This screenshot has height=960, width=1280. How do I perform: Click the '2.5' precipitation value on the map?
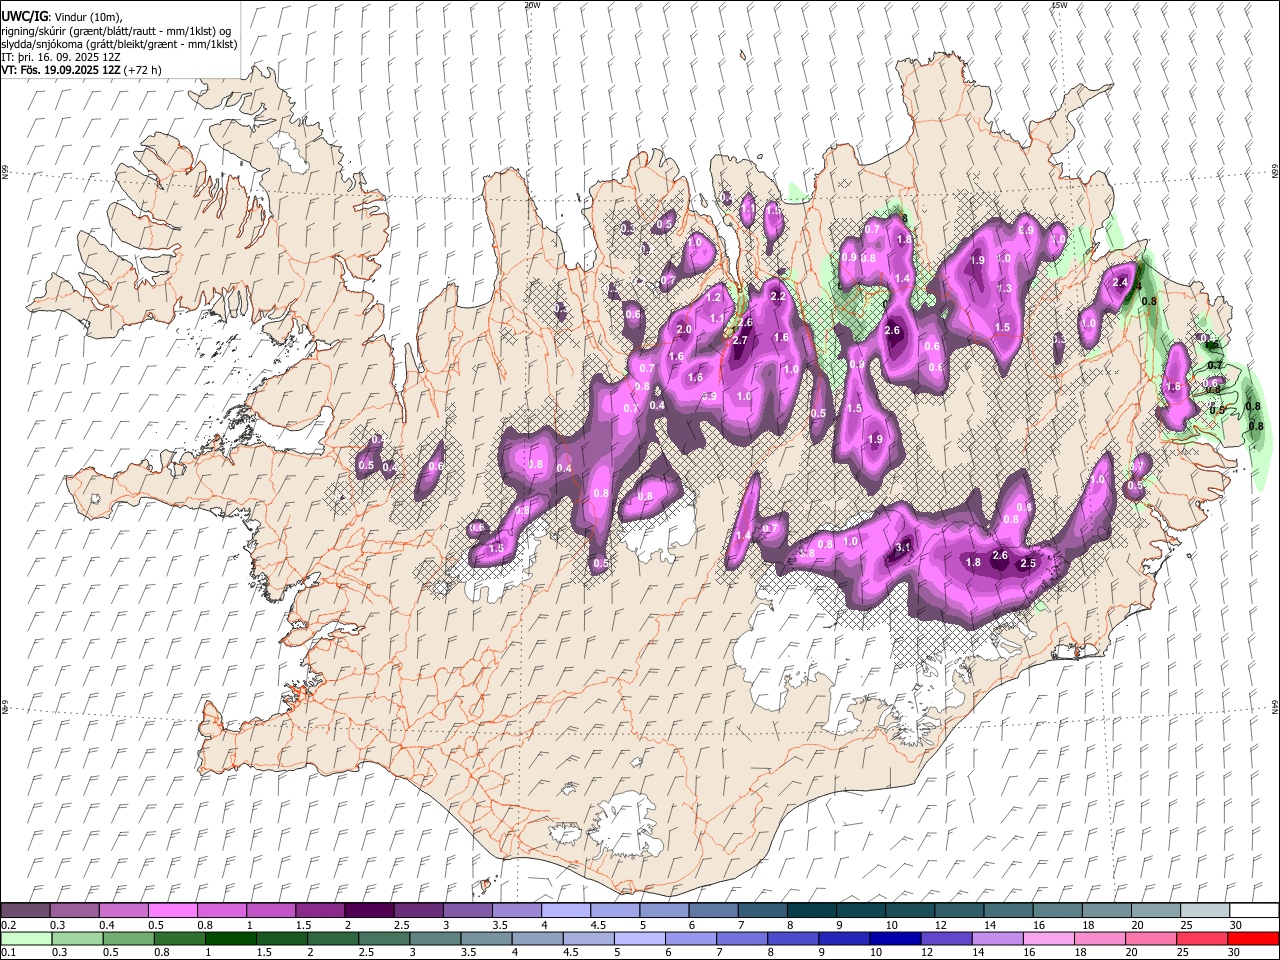tap(1027, 563)
